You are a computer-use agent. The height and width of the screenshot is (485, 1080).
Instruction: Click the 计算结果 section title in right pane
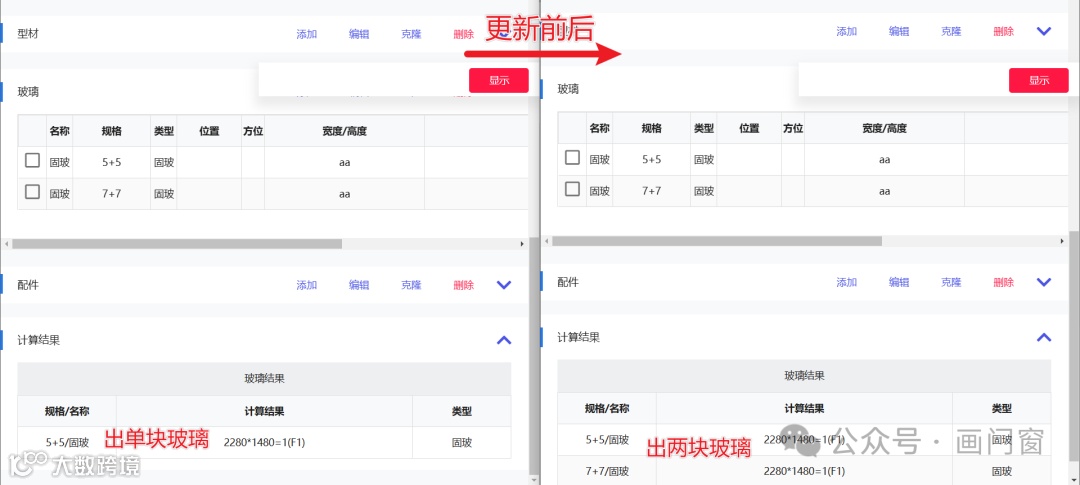tap(579, 337)
